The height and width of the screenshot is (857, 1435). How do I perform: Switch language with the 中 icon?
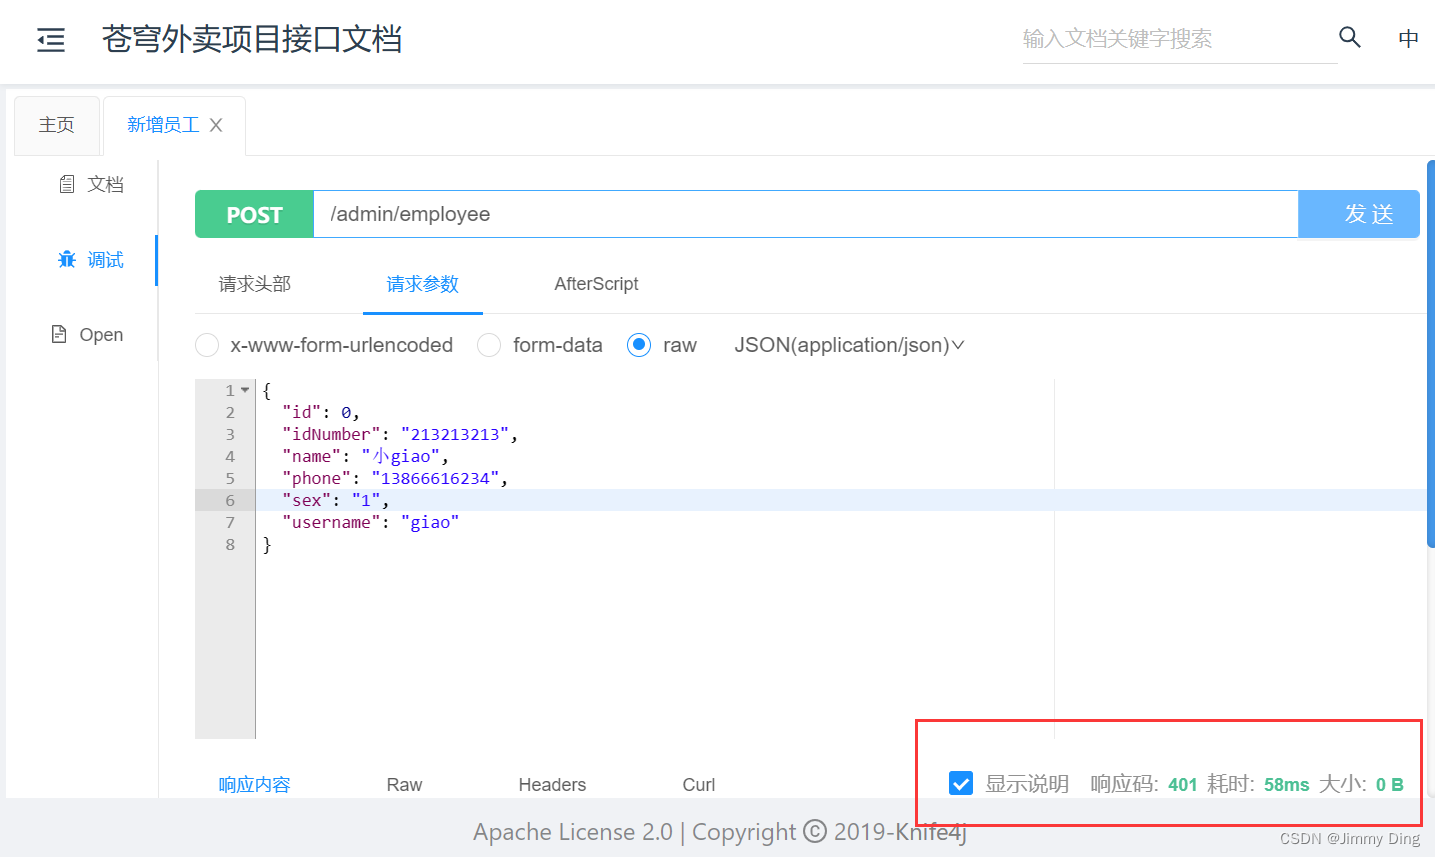point(1408,38)
